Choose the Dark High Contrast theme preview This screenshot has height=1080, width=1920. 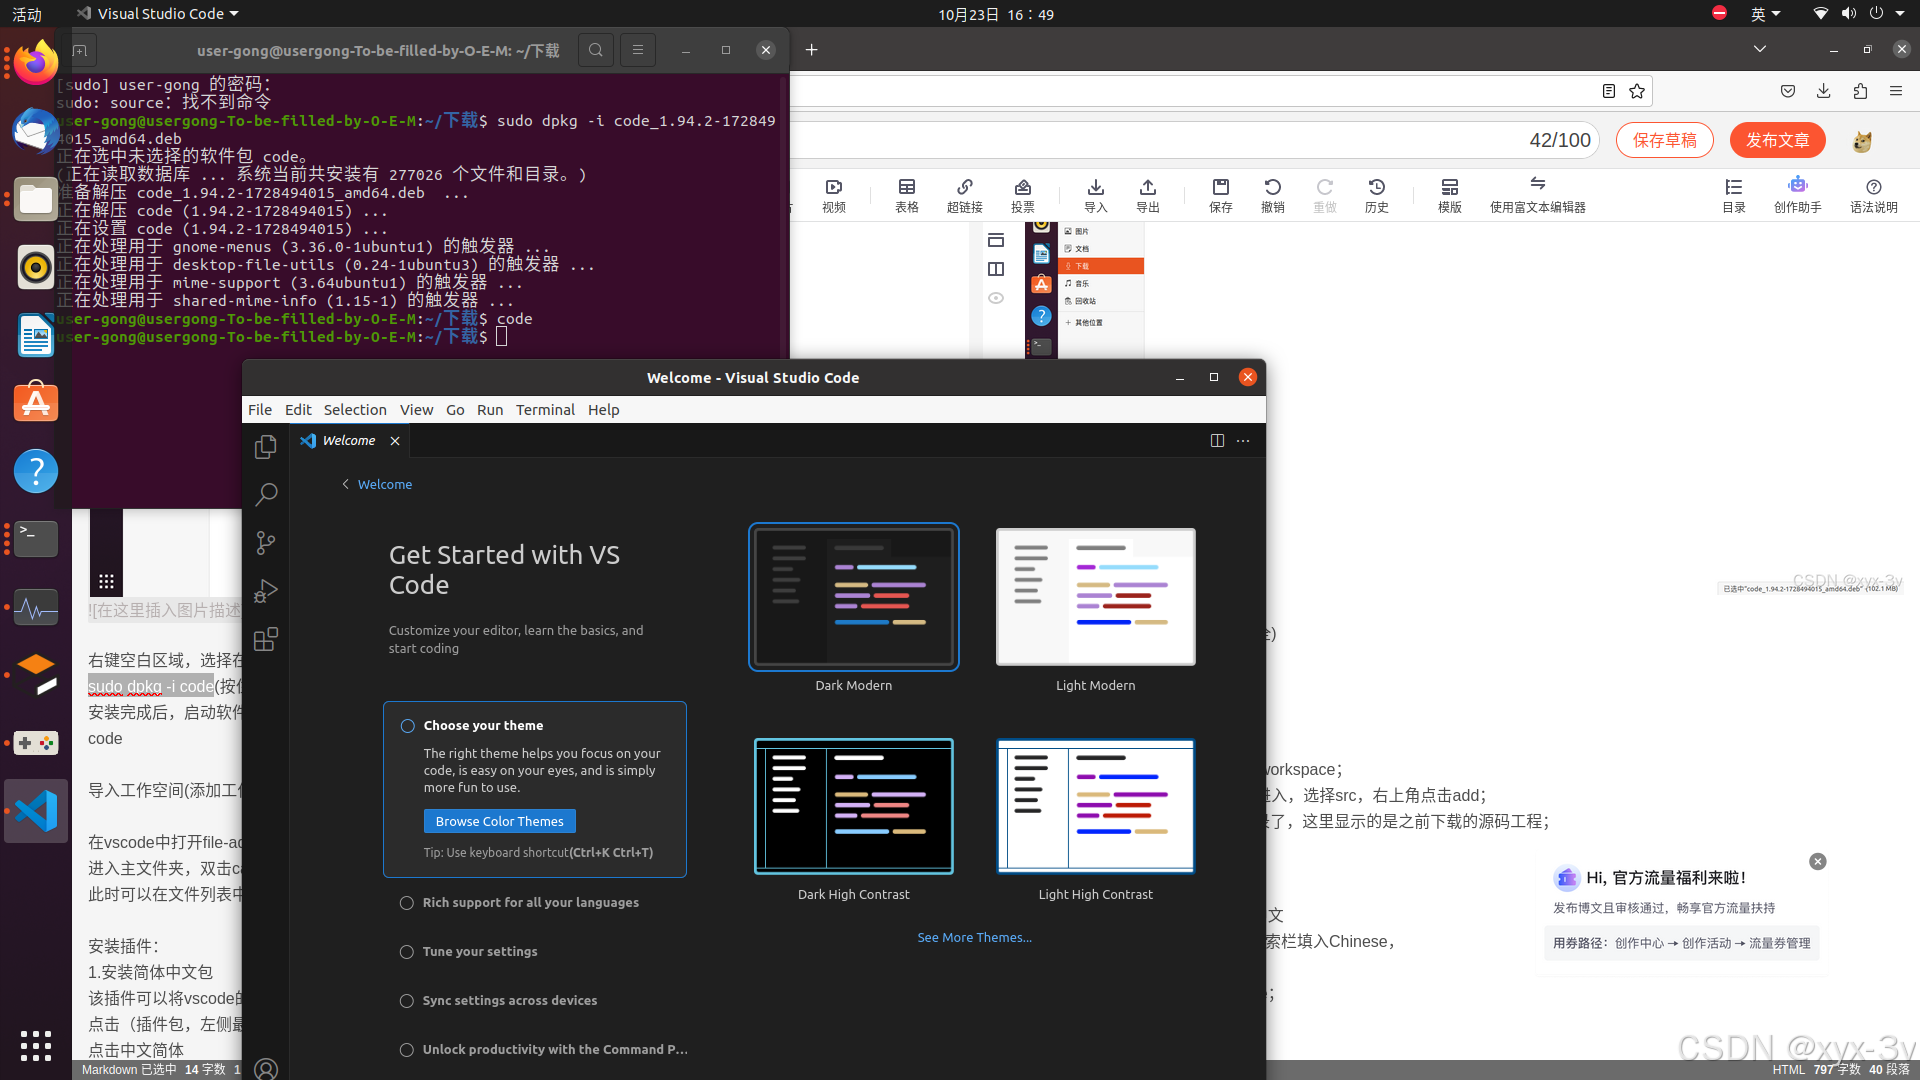[x=854, y=807]
